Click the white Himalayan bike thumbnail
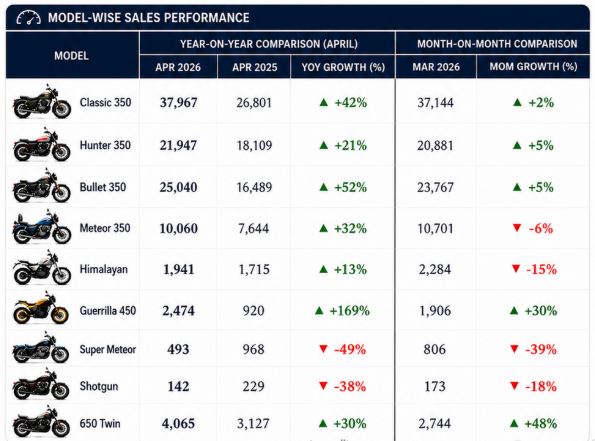 (42, 268)
